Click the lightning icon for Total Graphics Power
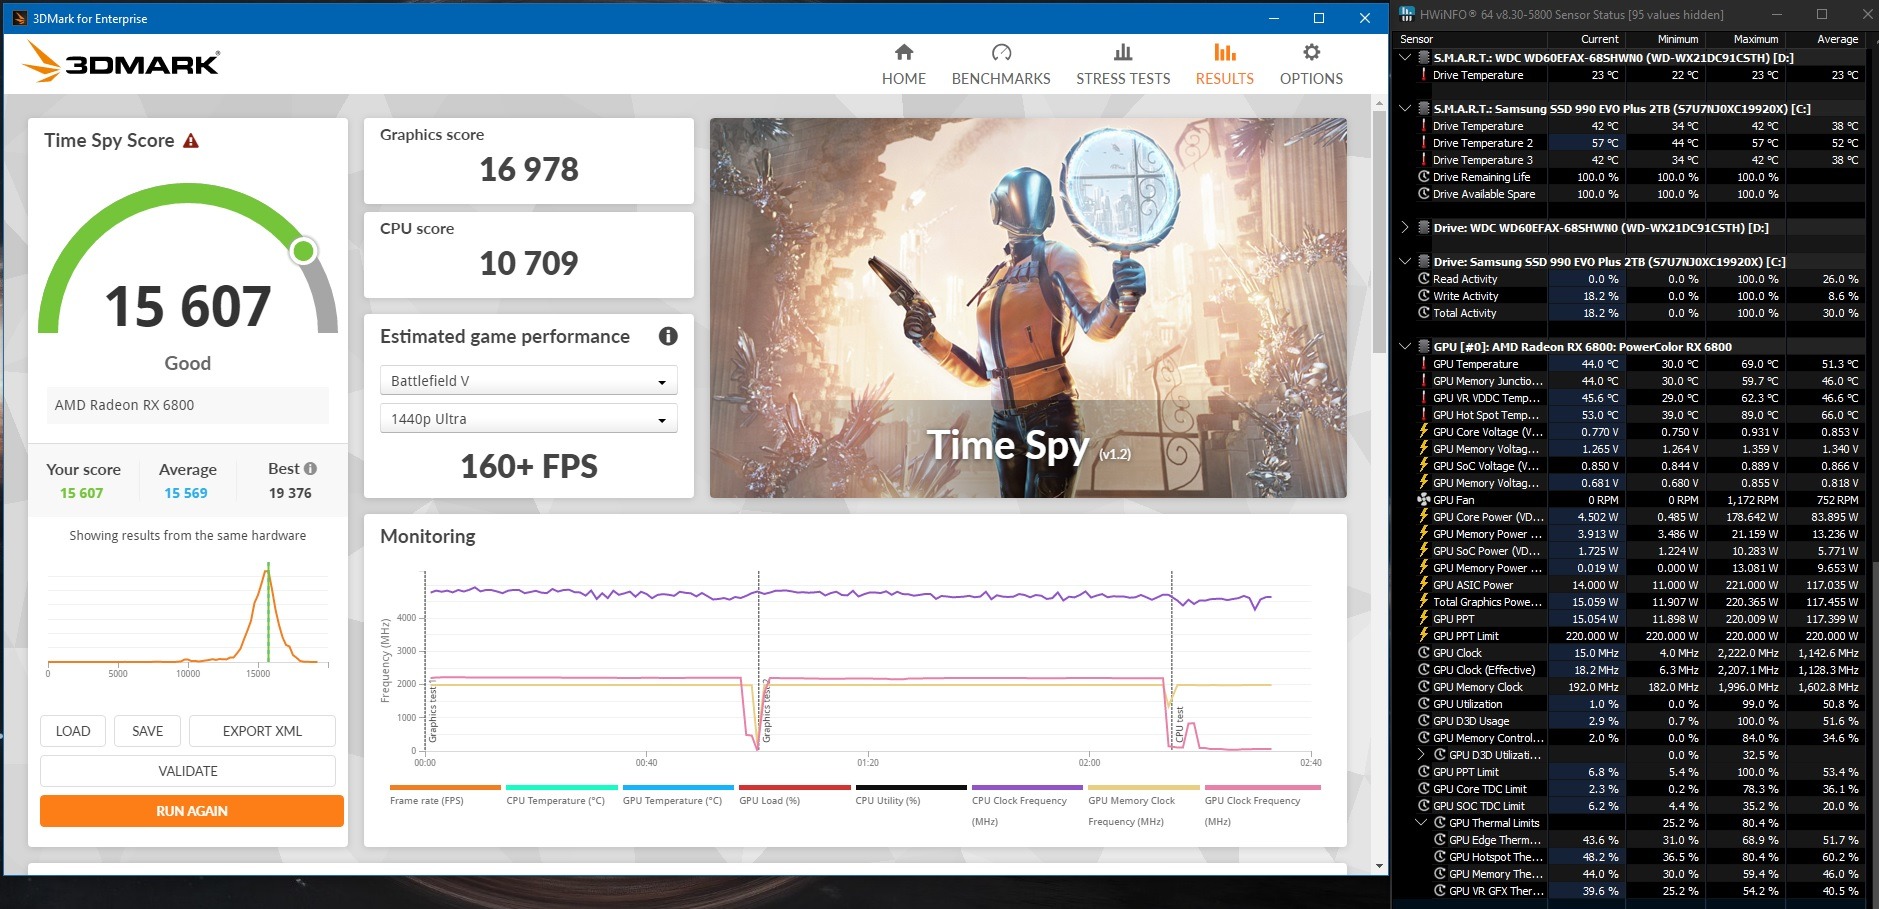Screen dimensions: 1879x909 (x=1424, y=602)
